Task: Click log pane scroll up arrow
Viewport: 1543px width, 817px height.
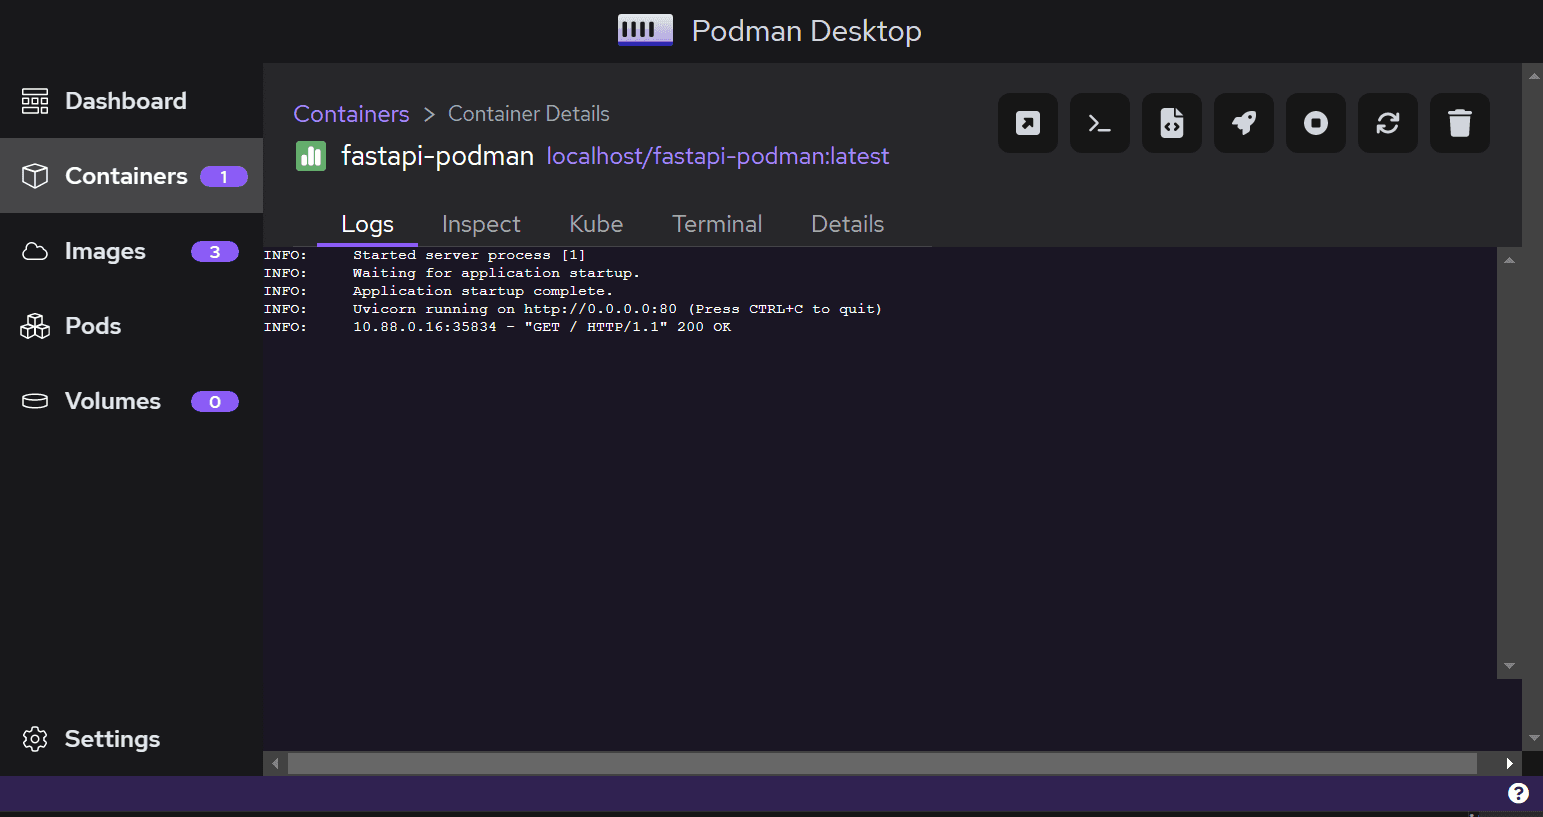Action: click(x=1509, y=260)
